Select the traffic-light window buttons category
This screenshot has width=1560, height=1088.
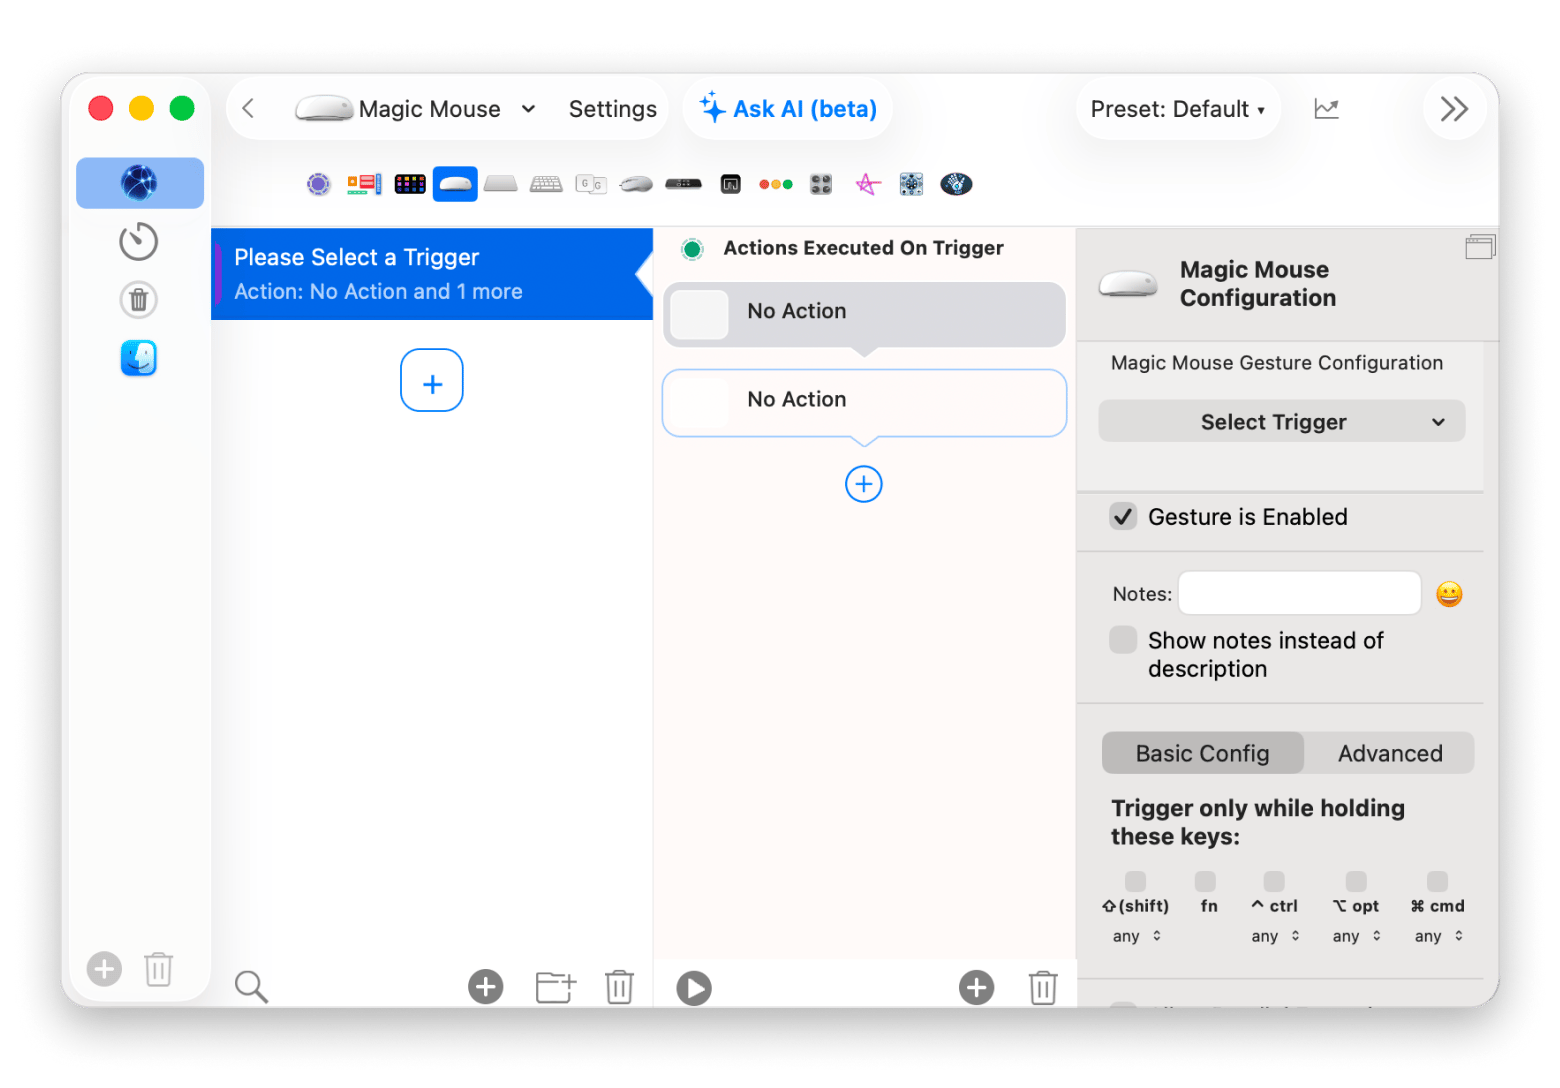pyautogui.click(x=775, y=184)
